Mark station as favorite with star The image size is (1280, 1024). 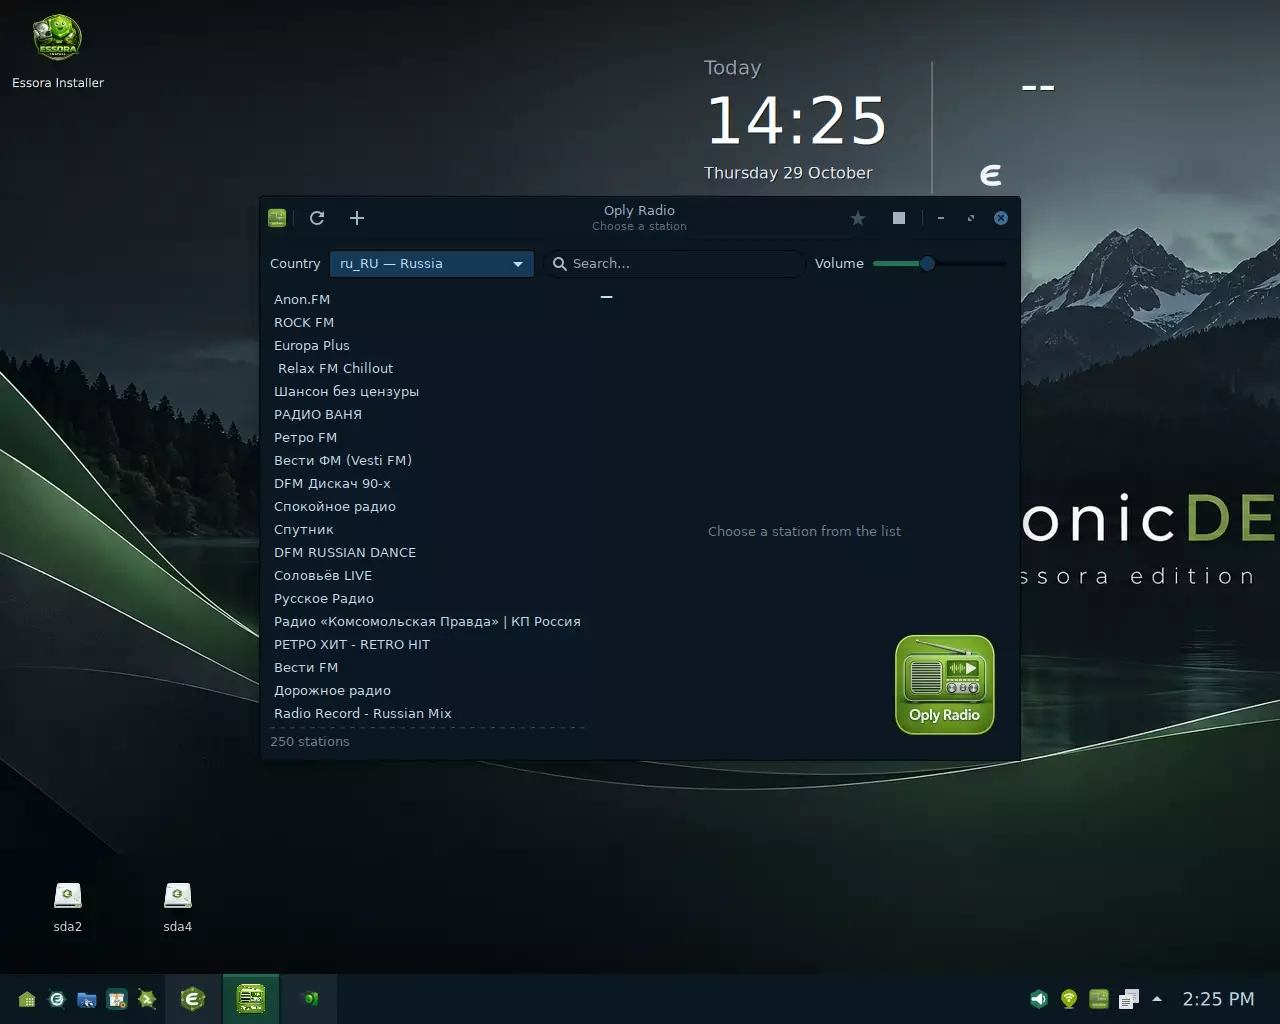coord(858,218)
